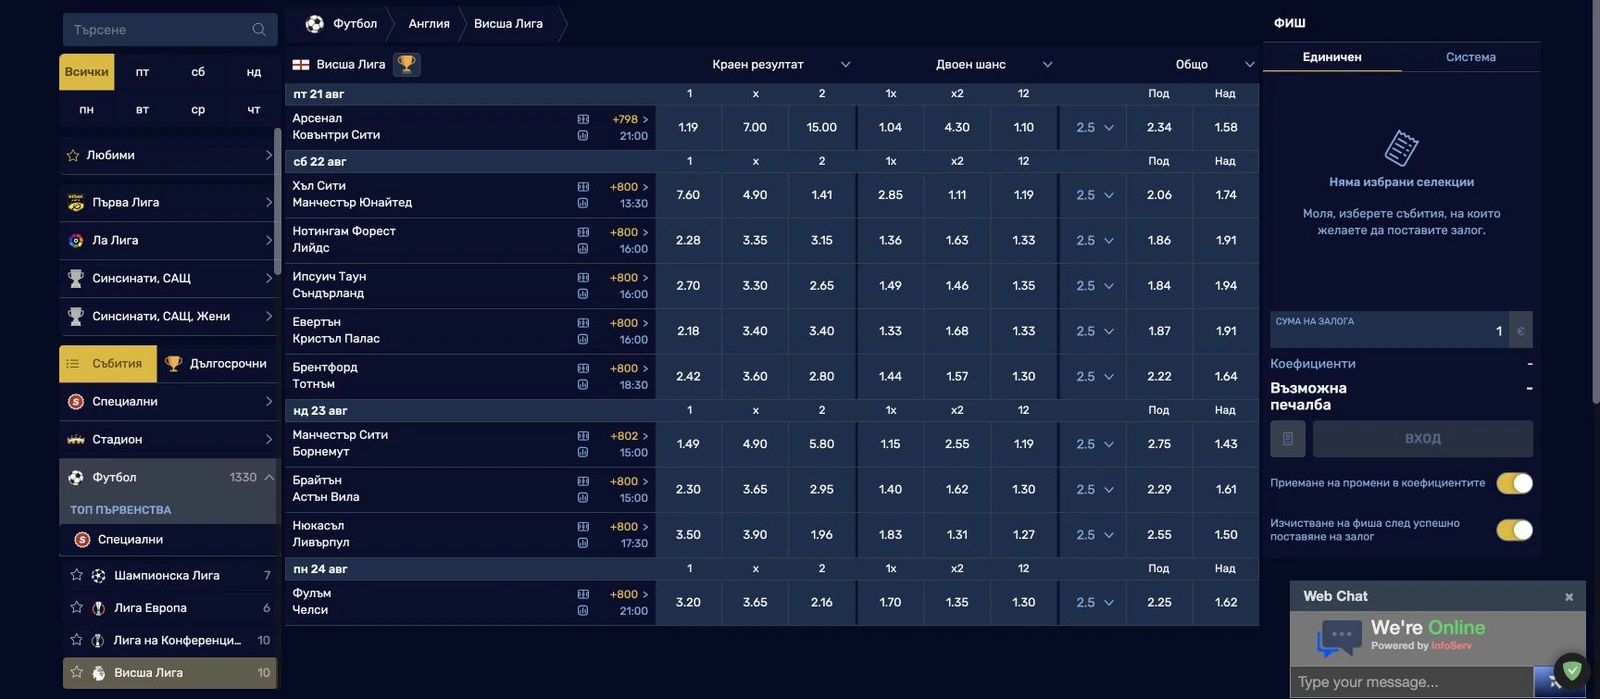1600x699 pixels.
Task: Click the England flag icon in the league header
Action: [301, 64]
